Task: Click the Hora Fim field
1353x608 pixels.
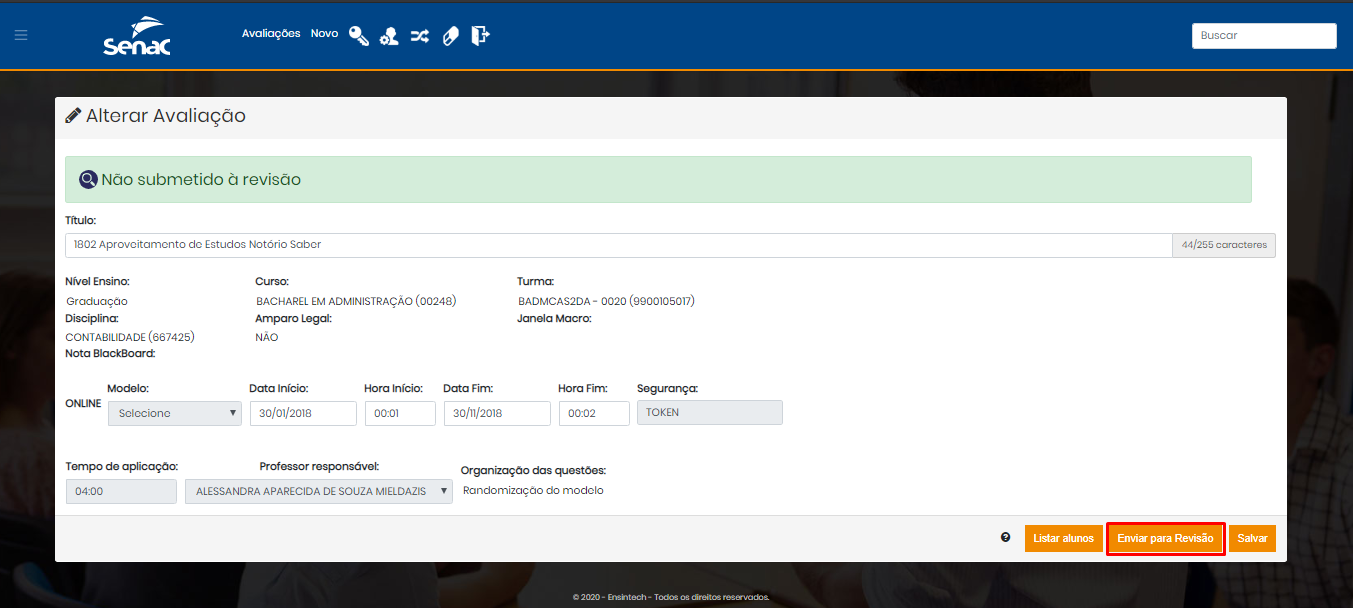Action: point(594,413)
